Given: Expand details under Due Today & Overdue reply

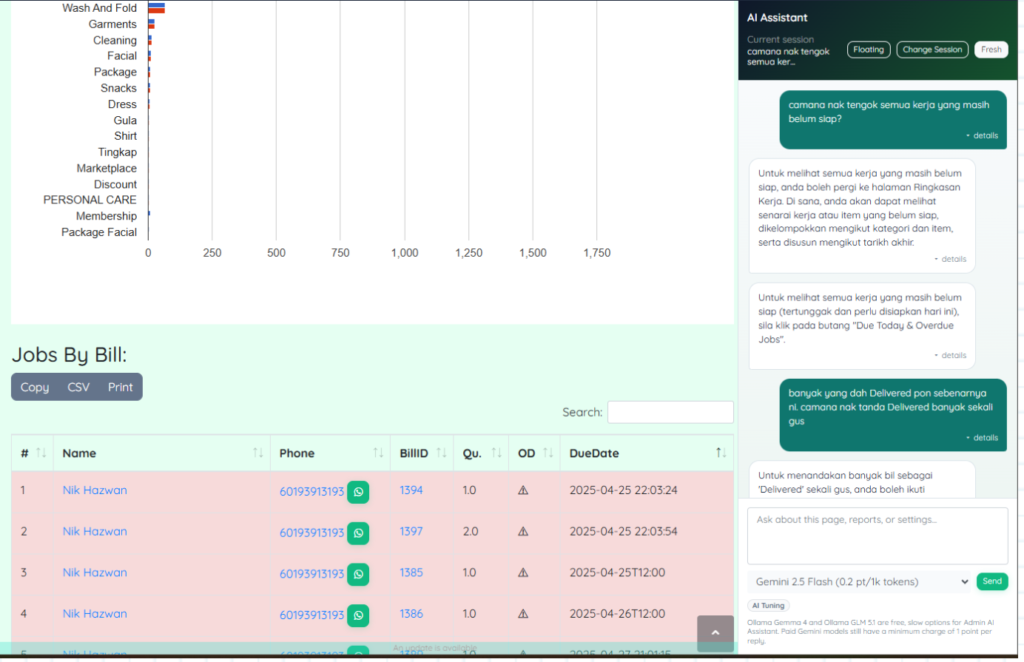Looking at the screenshot, I should pyautogui.click(x=951, y=355).
